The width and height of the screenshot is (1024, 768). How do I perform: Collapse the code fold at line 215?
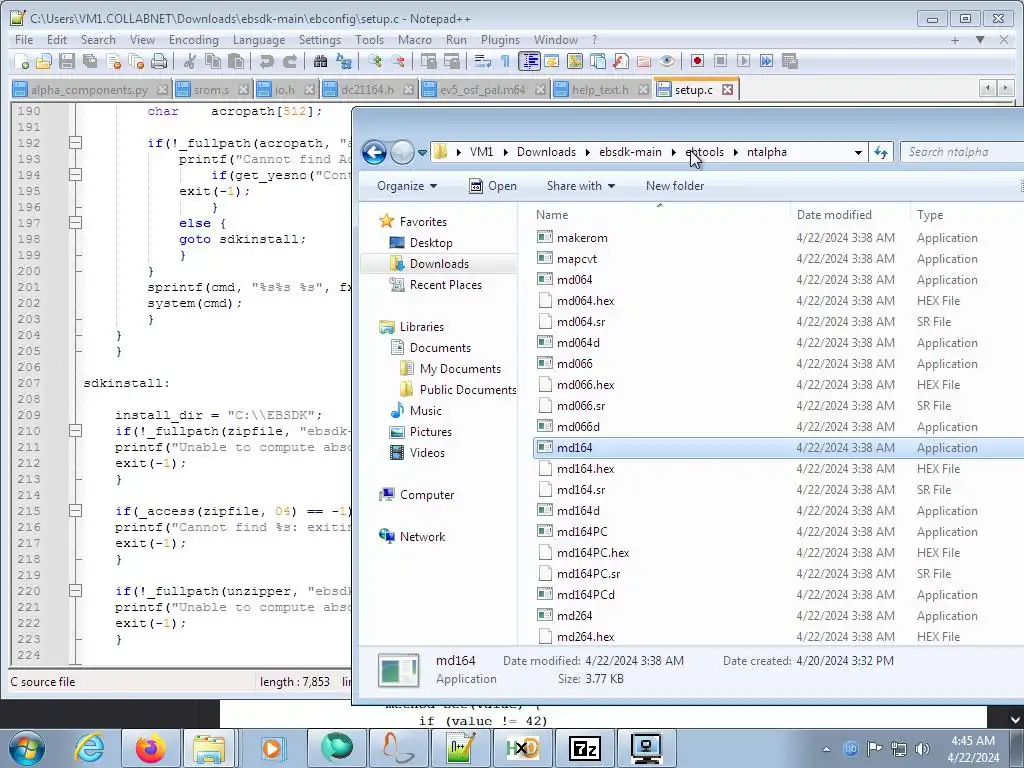[76, 511]
